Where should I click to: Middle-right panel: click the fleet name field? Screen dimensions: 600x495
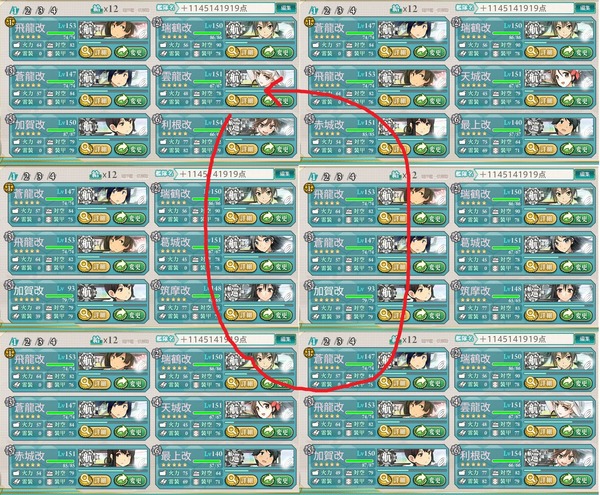(x=526, y=174)
